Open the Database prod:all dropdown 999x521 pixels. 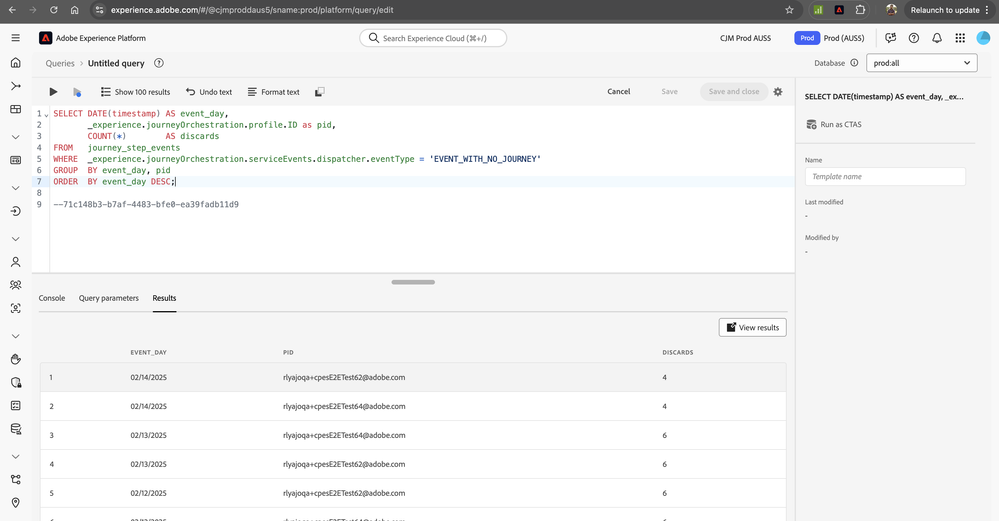pos(921,63)
